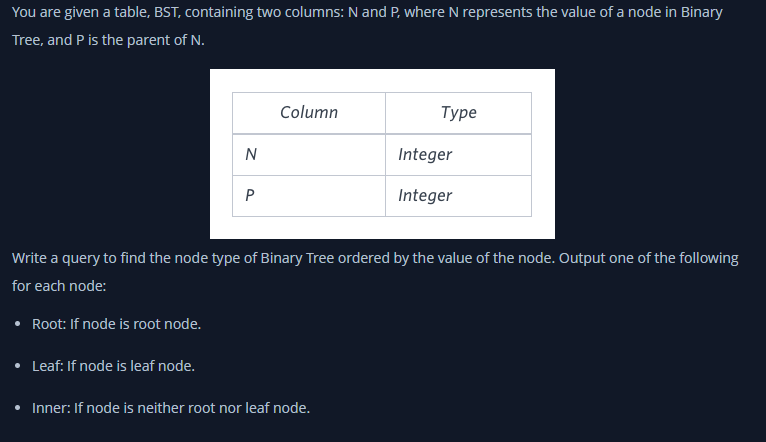The width and height of the screenshot is (766, 442).
Task: Click 'Tree, and P is the parent' line
Action: tap(108, 40)
